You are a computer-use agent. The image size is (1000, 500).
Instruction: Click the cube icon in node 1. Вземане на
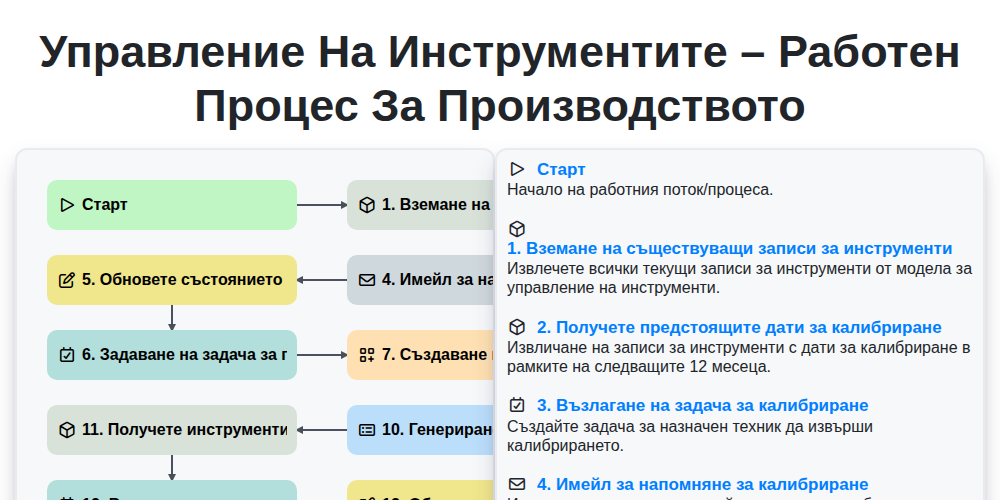coord(367,205)
